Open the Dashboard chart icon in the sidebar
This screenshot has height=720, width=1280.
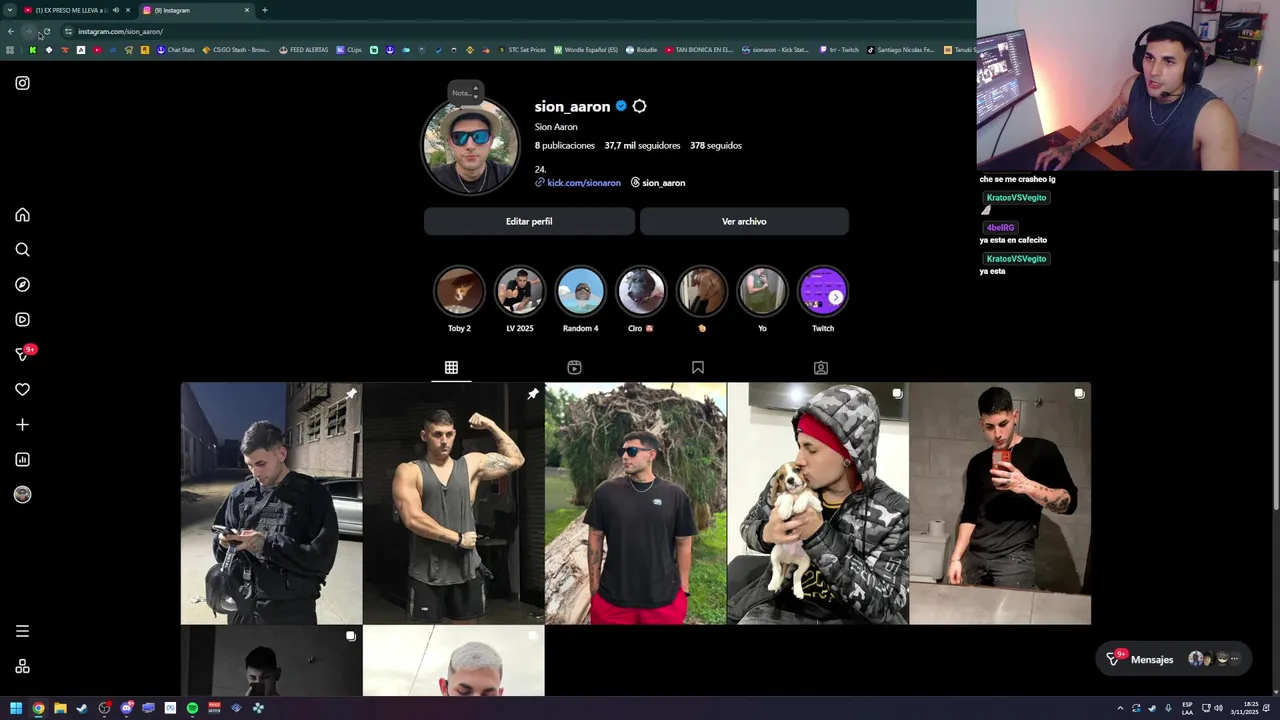[x=22, y=460]
